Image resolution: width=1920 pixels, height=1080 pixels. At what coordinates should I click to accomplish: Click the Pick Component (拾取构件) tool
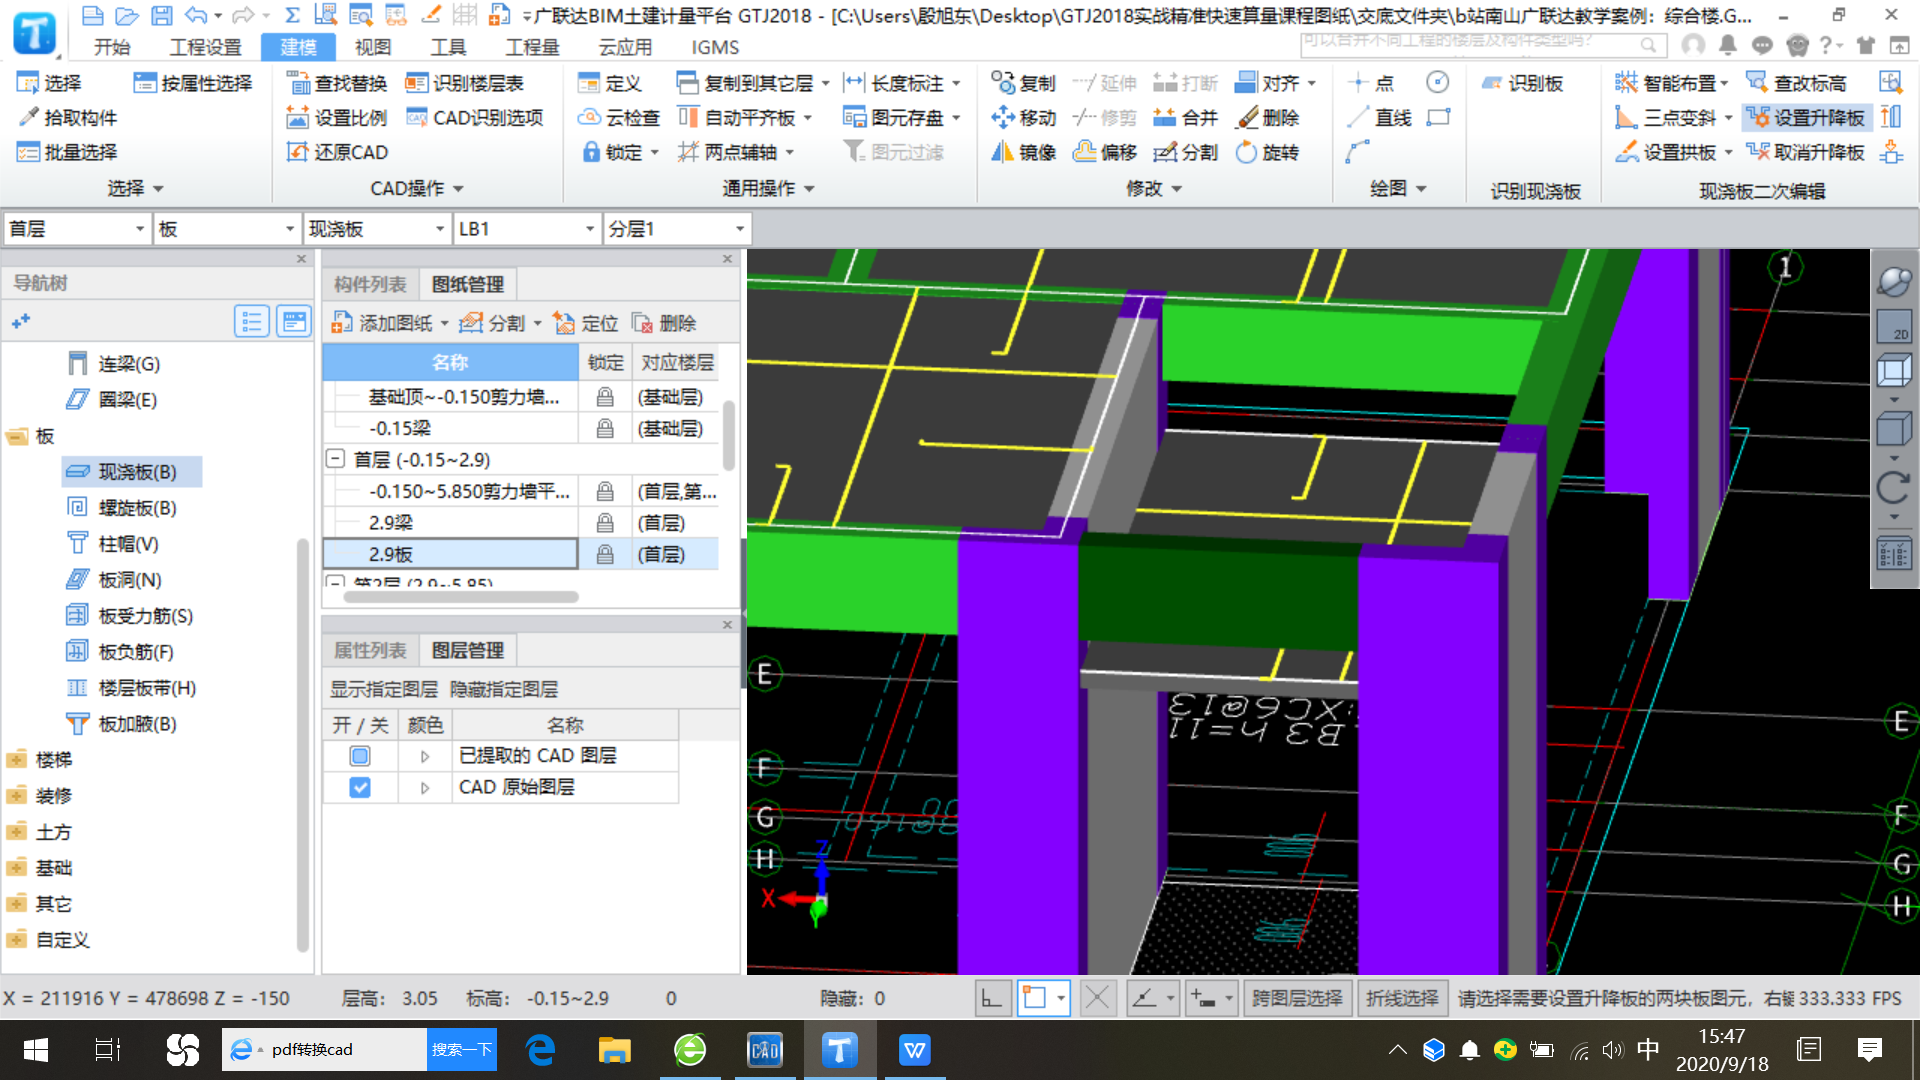click(67, 118)
